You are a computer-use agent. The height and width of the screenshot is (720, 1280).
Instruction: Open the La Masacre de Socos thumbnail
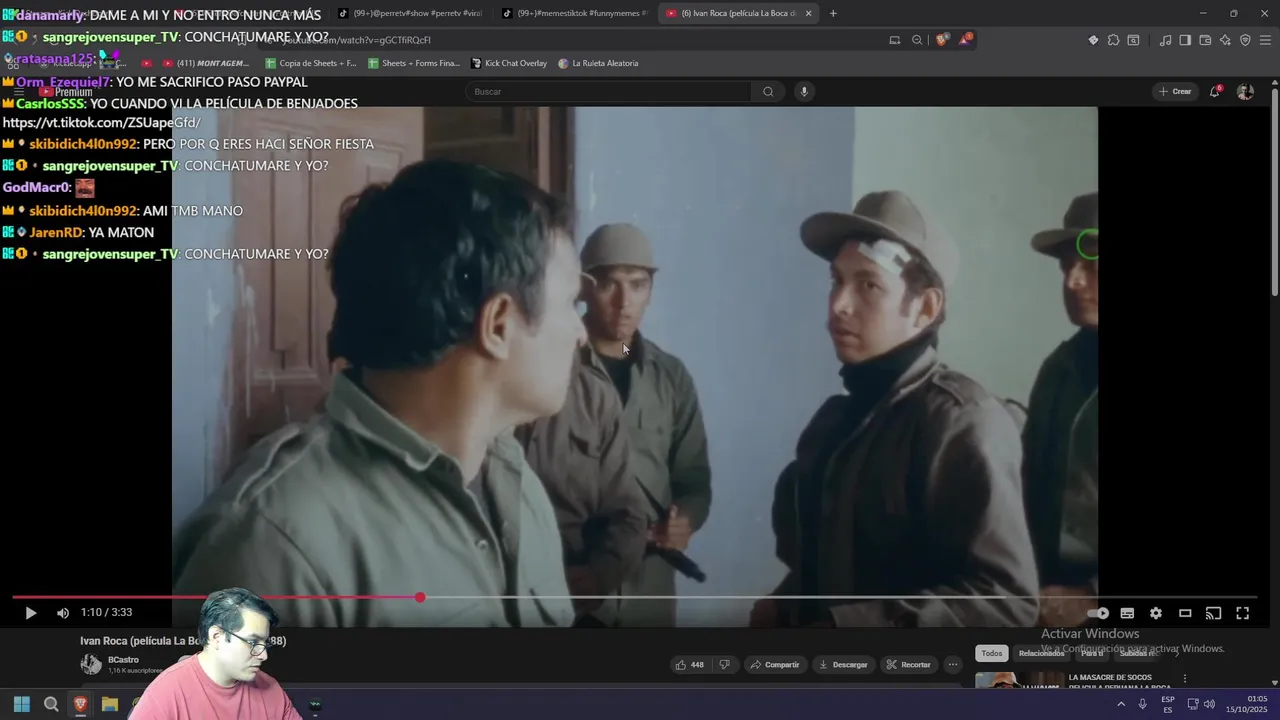(x=1018, y=681)
